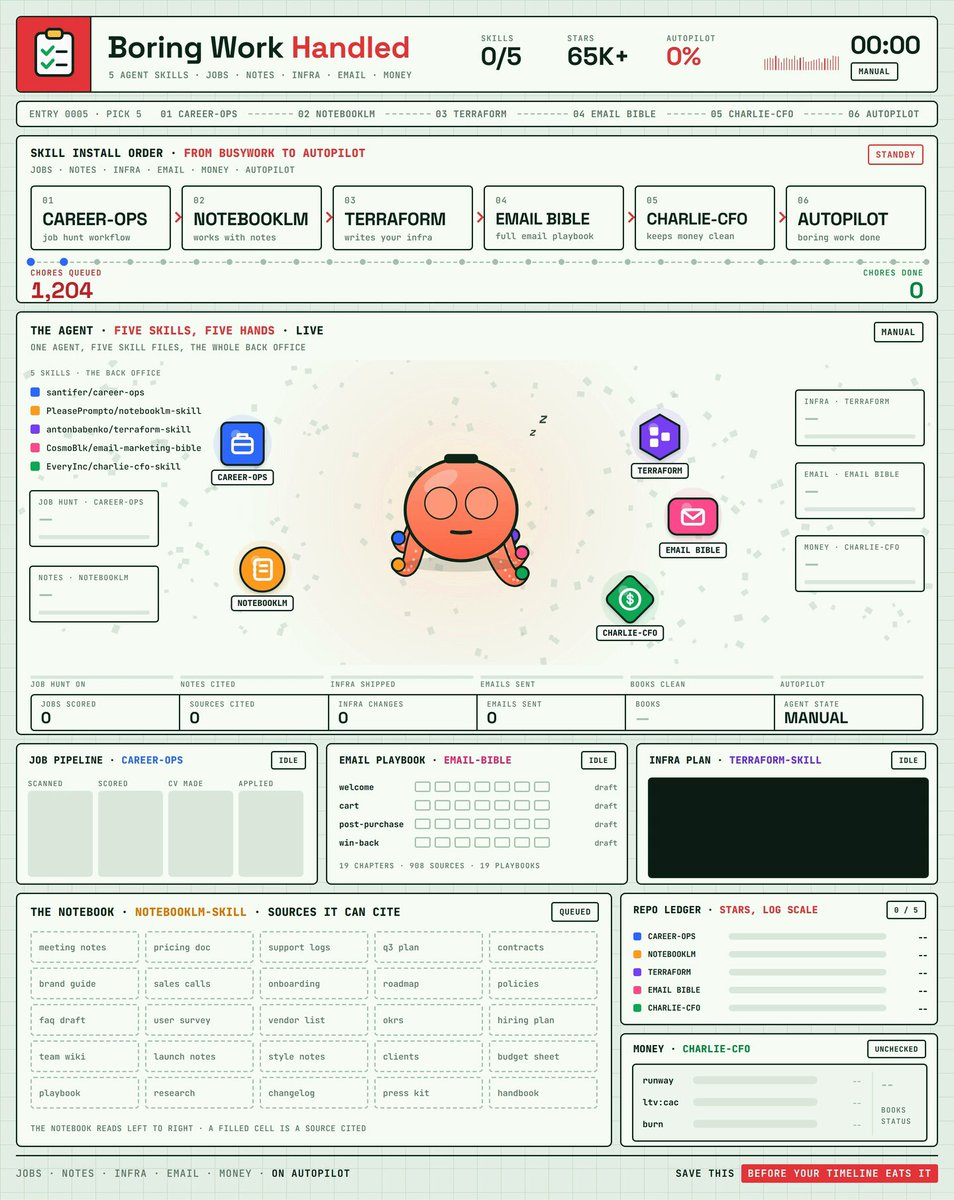This screenshot has height=1200, width=954.
Task: Click the green dot beside EveryInc/charlie-cfo-skill
Action: (x=35, y=466)
